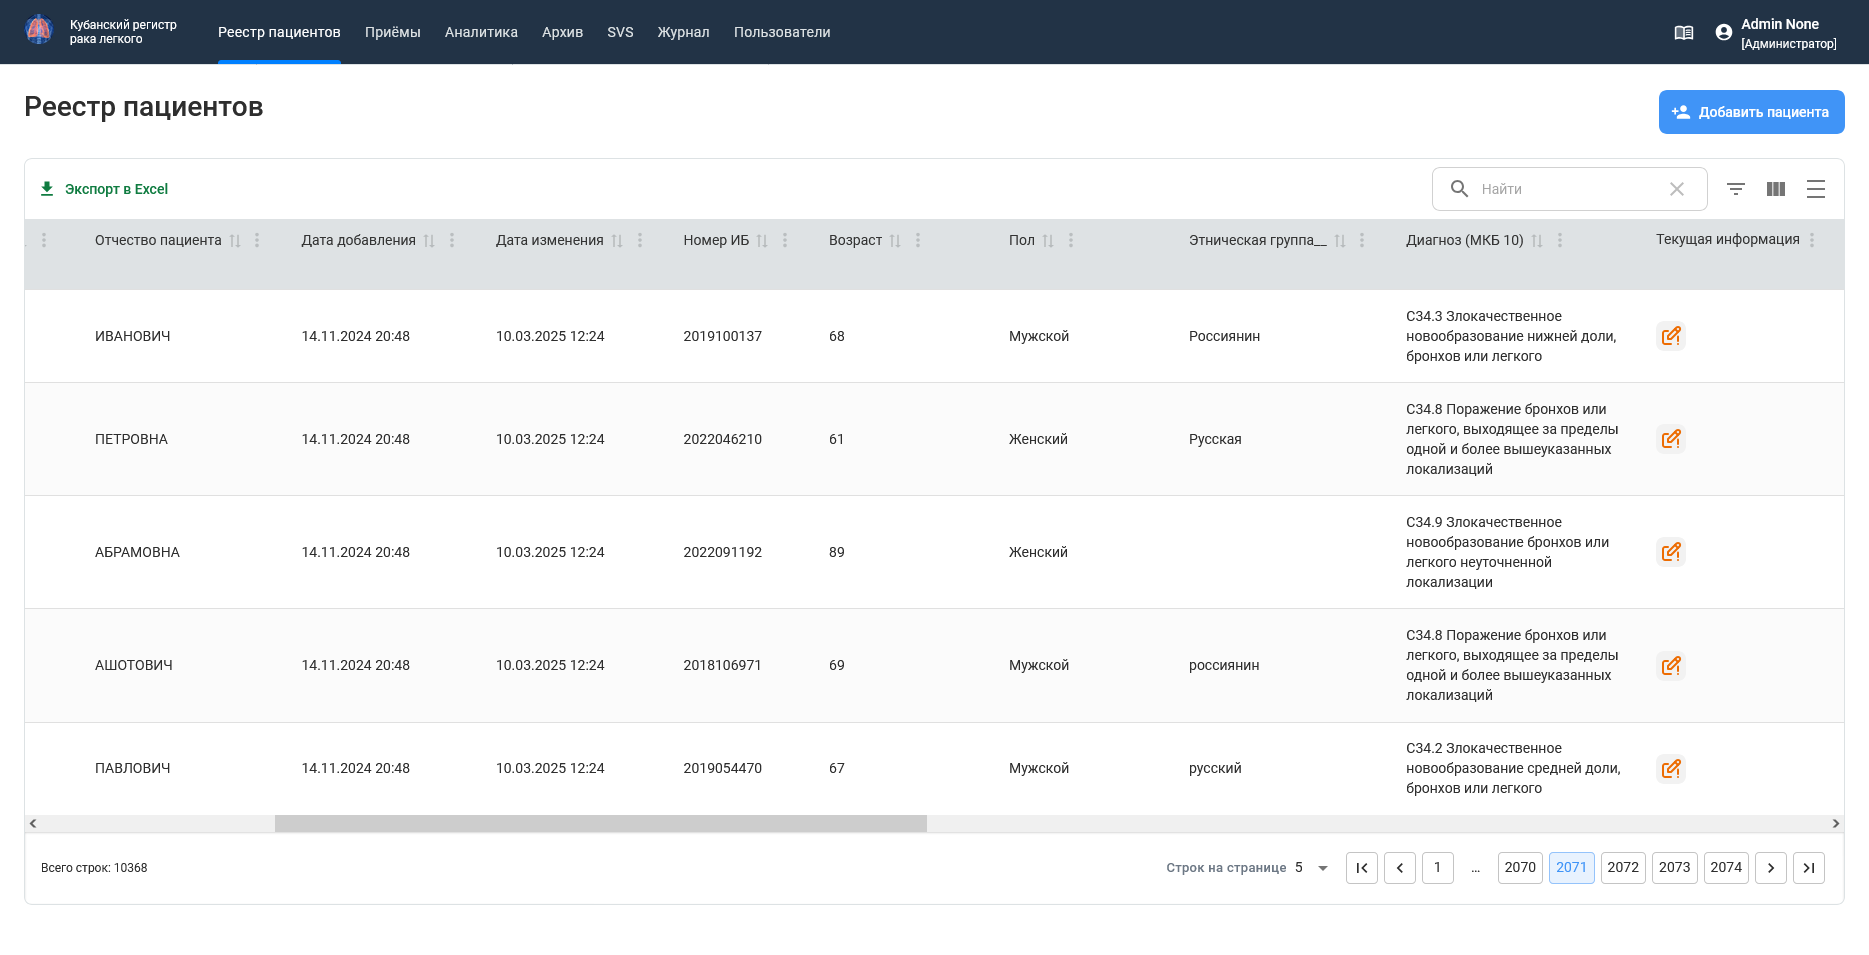Sort by Отчество пациента column
This screenshot has height=955, width=1869.
tap(235, 241)
